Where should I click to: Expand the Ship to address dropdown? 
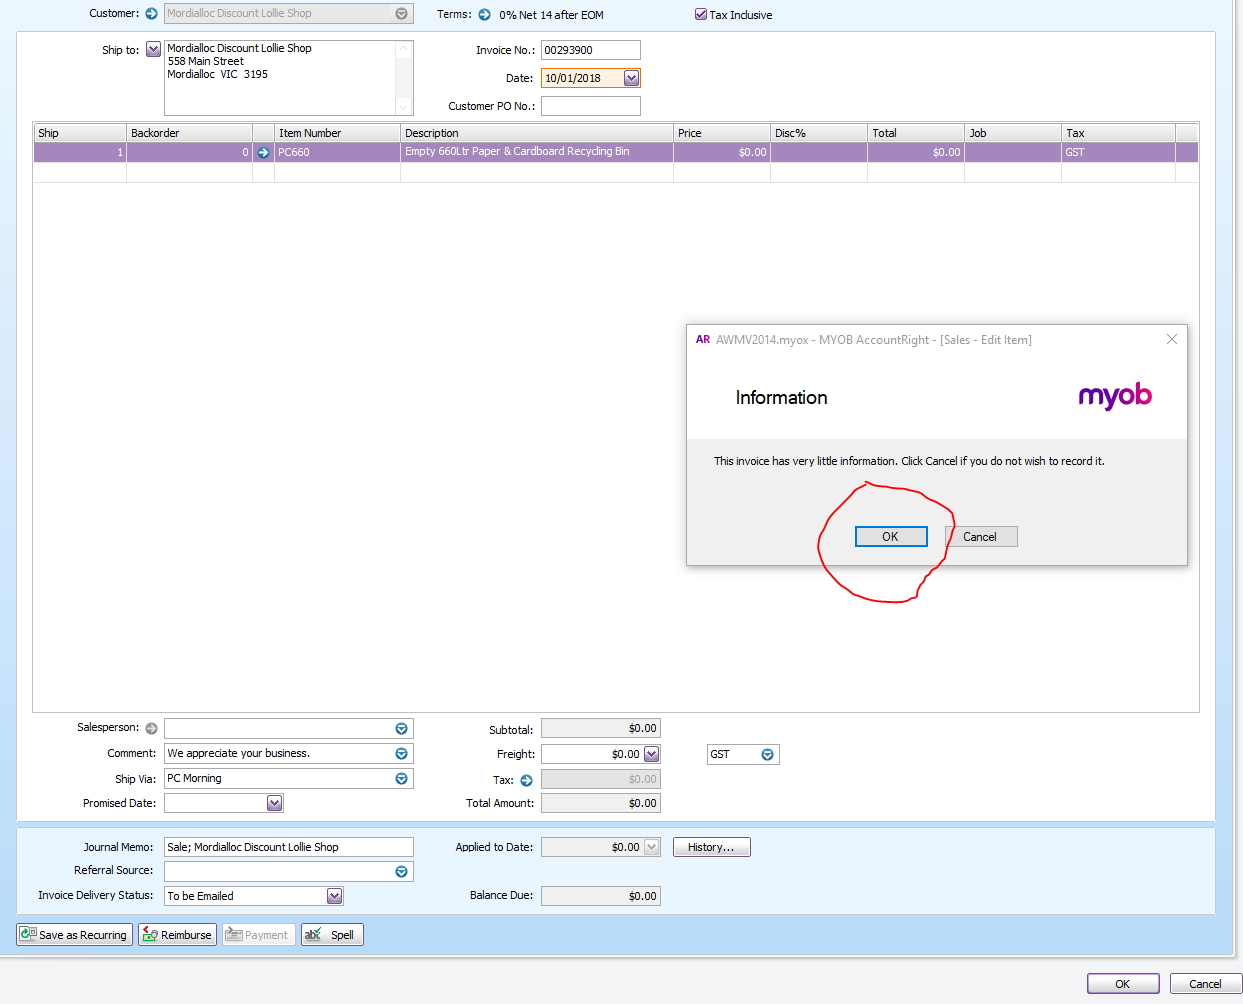(x=153, y=49)
